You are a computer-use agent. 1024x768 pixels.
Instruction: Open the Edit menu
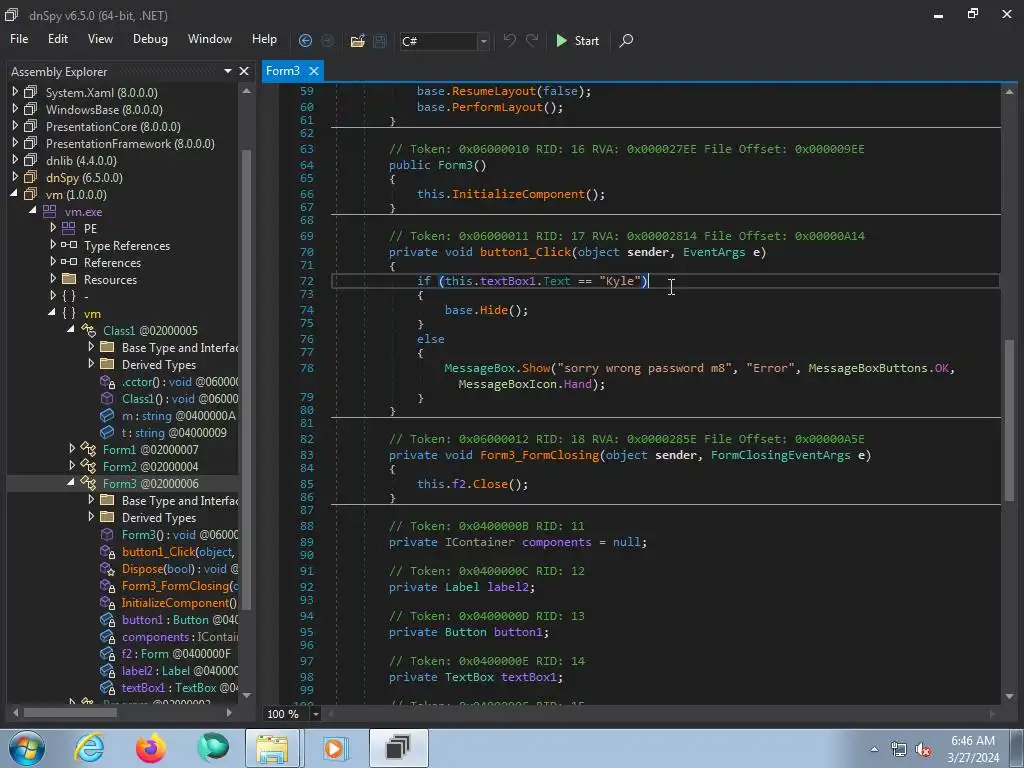(57, 39)
